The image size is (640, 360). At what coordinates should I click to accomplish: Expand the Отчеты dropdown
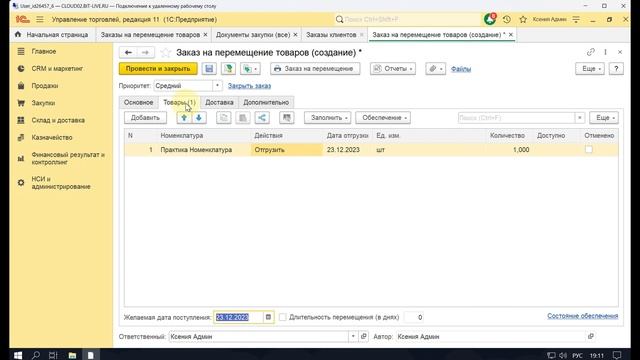click(393, 69)
